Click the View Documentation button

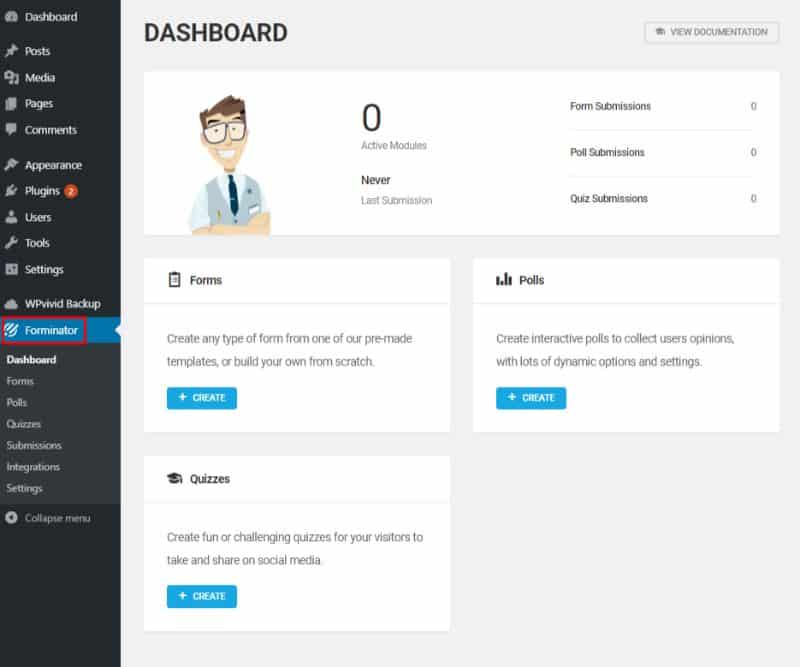click(x=711, y=32)
